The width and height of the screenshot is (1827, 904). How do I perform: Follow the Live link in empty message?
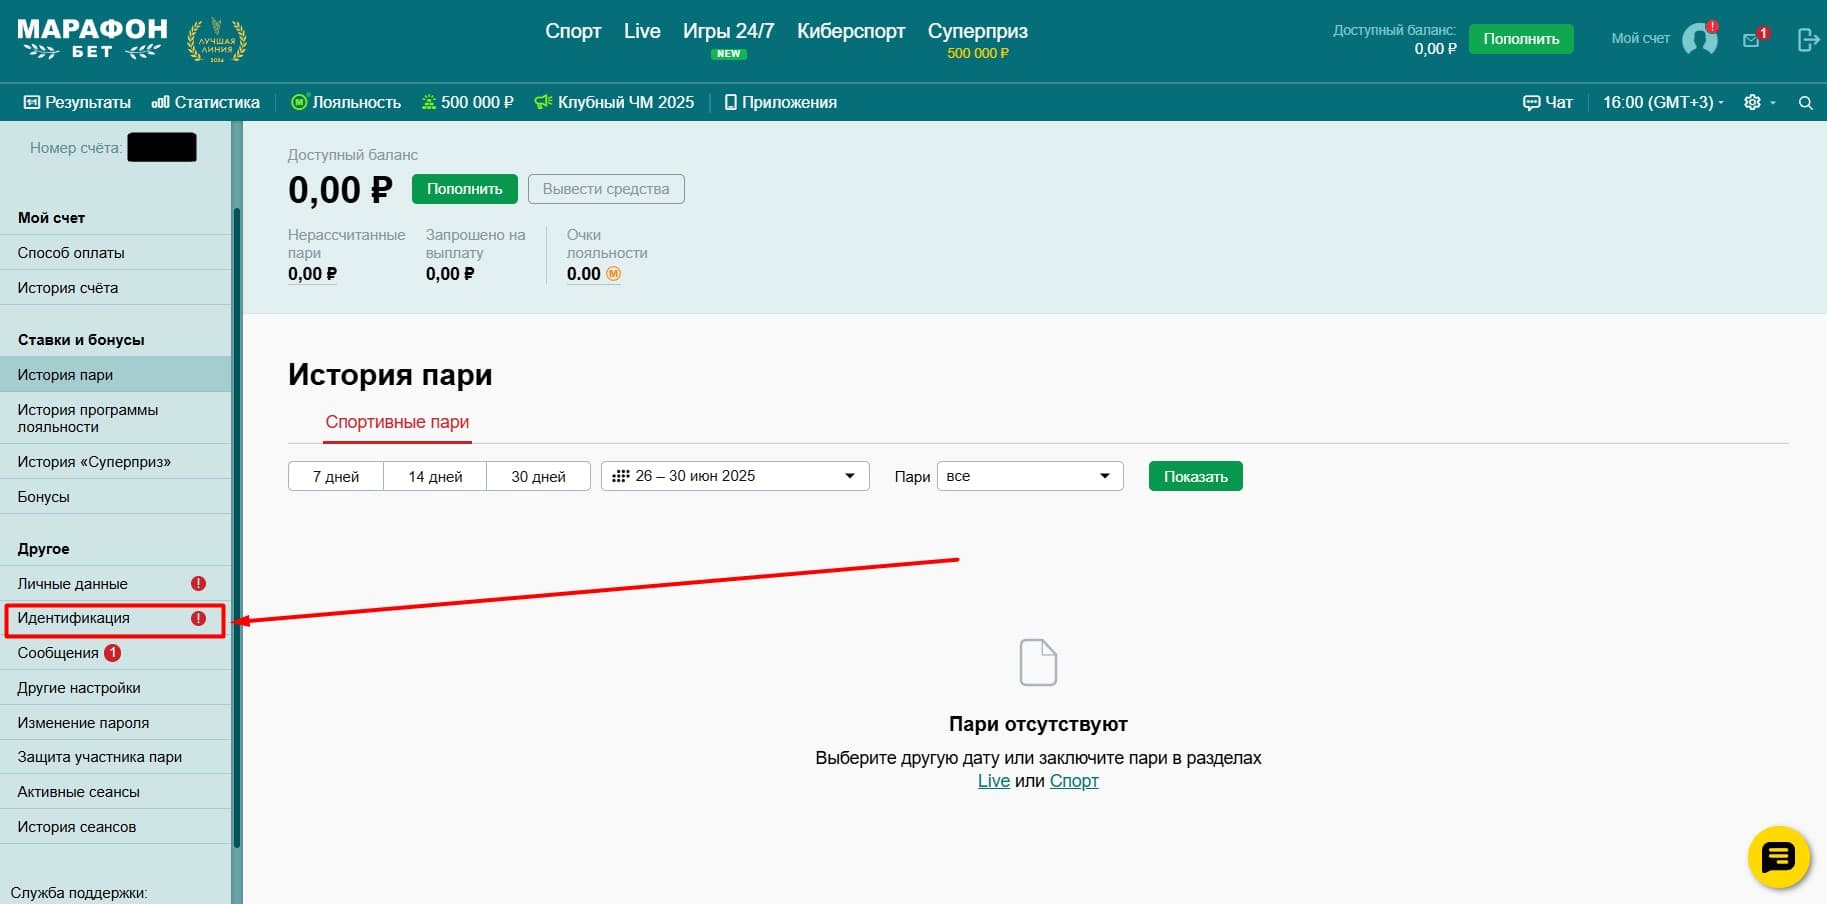[x=993, y=781]
